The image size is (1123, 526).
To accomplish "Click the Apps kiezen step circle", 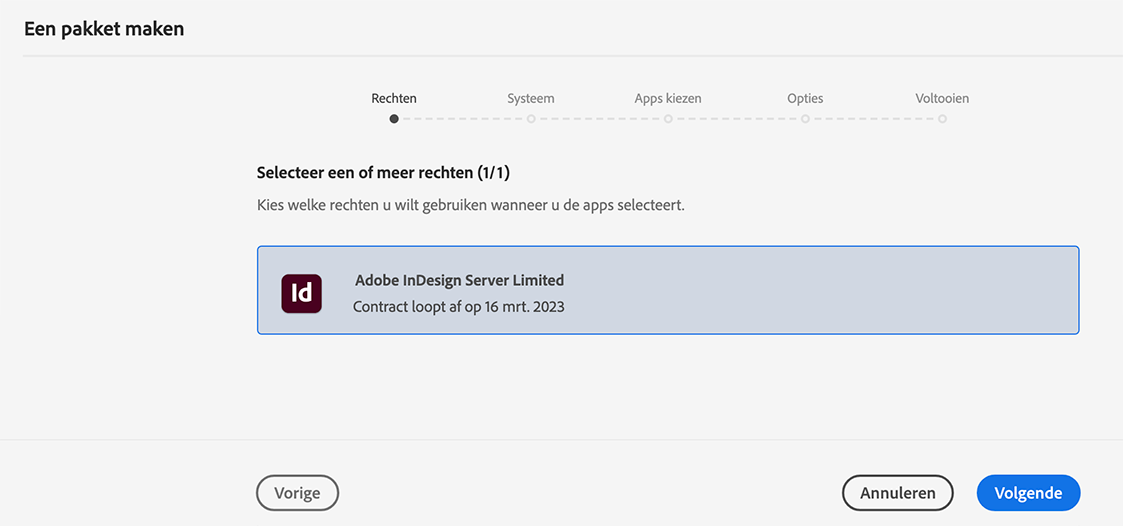I will (668, 119).
